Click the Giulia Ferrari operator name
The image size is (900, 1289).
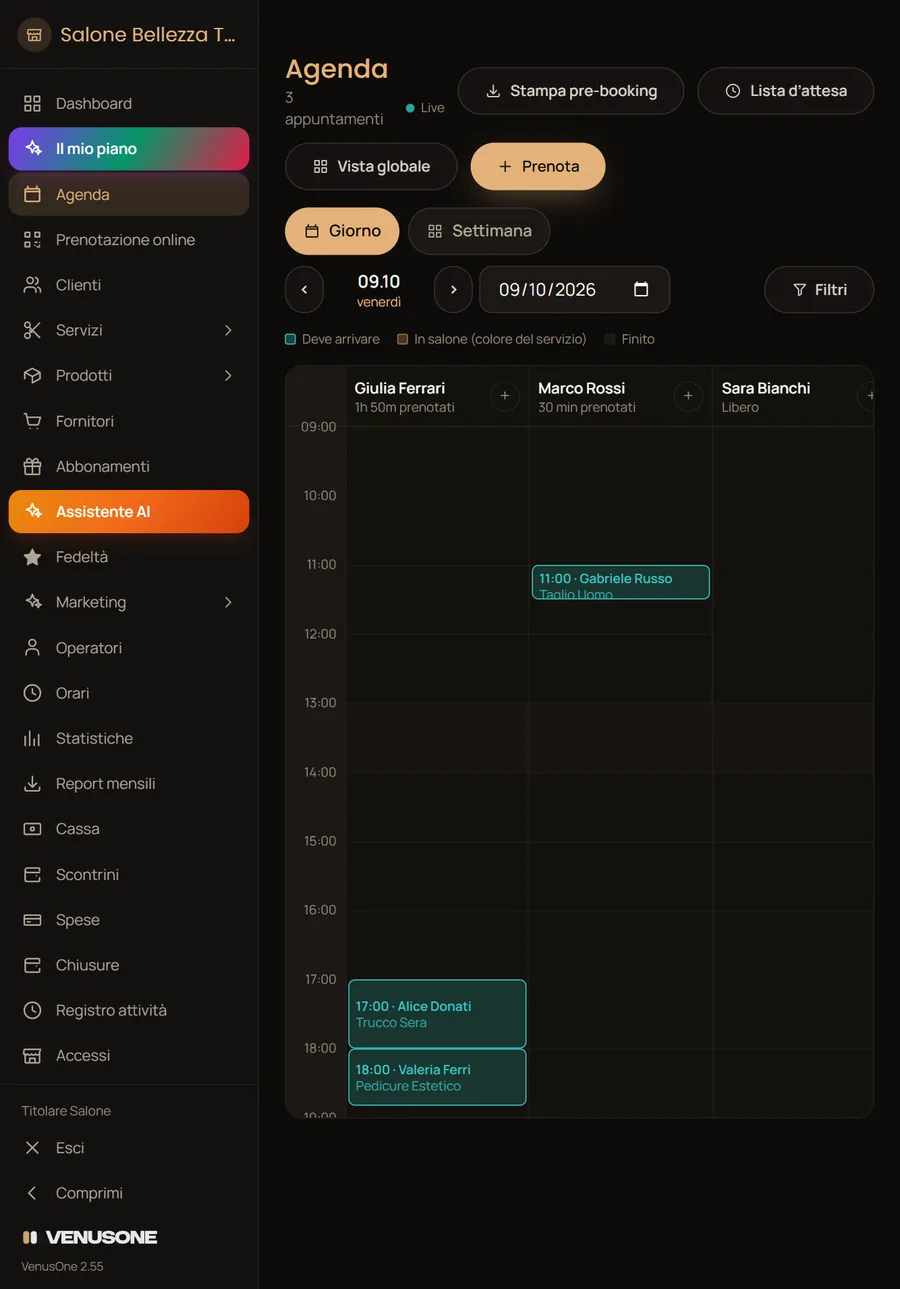point(400,388)
